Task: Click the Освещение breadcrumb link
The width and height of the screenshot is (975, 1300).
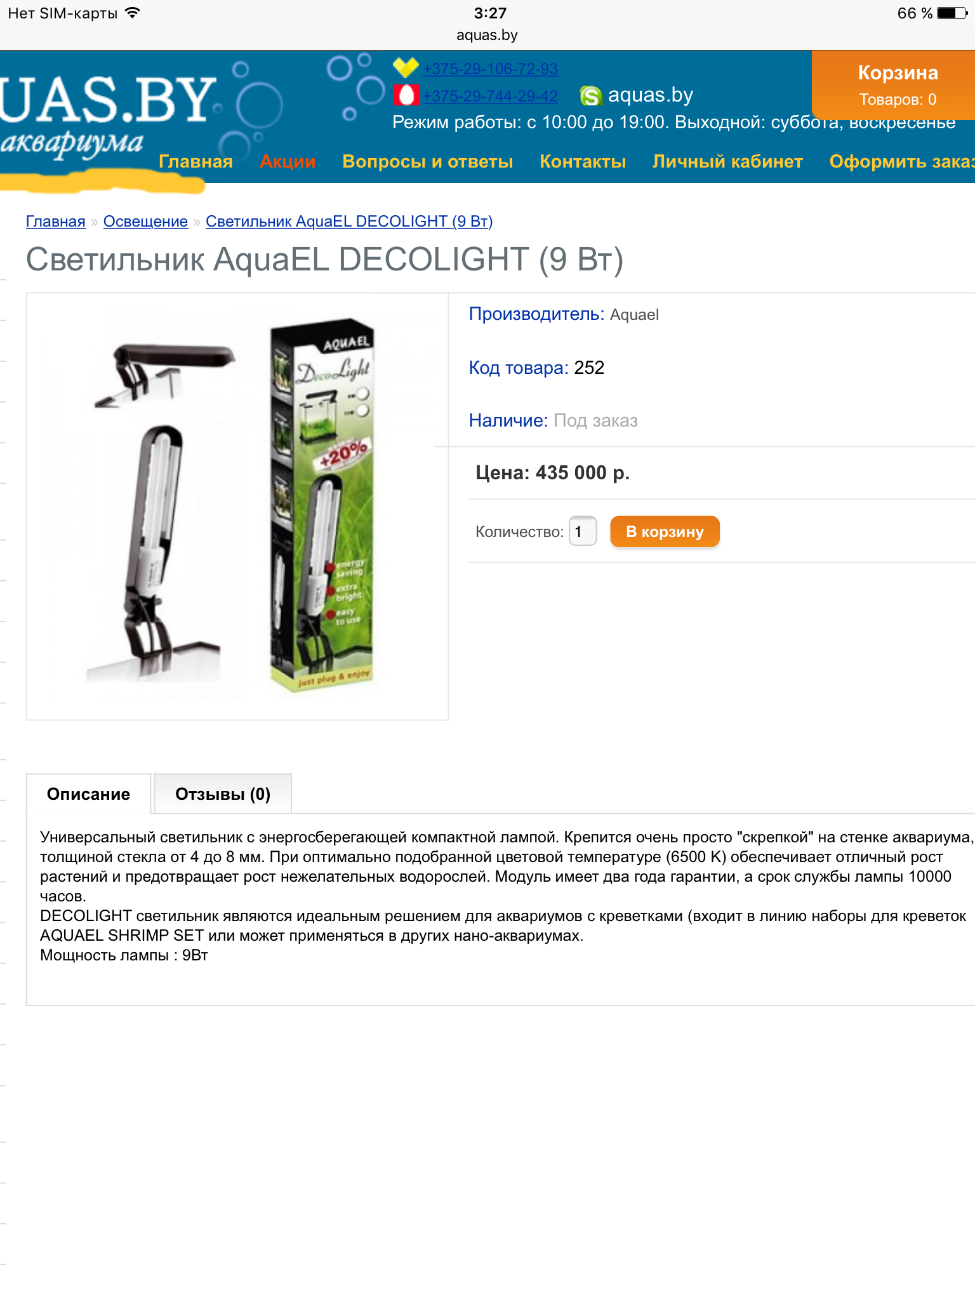Action: click(x=145, y=221)
